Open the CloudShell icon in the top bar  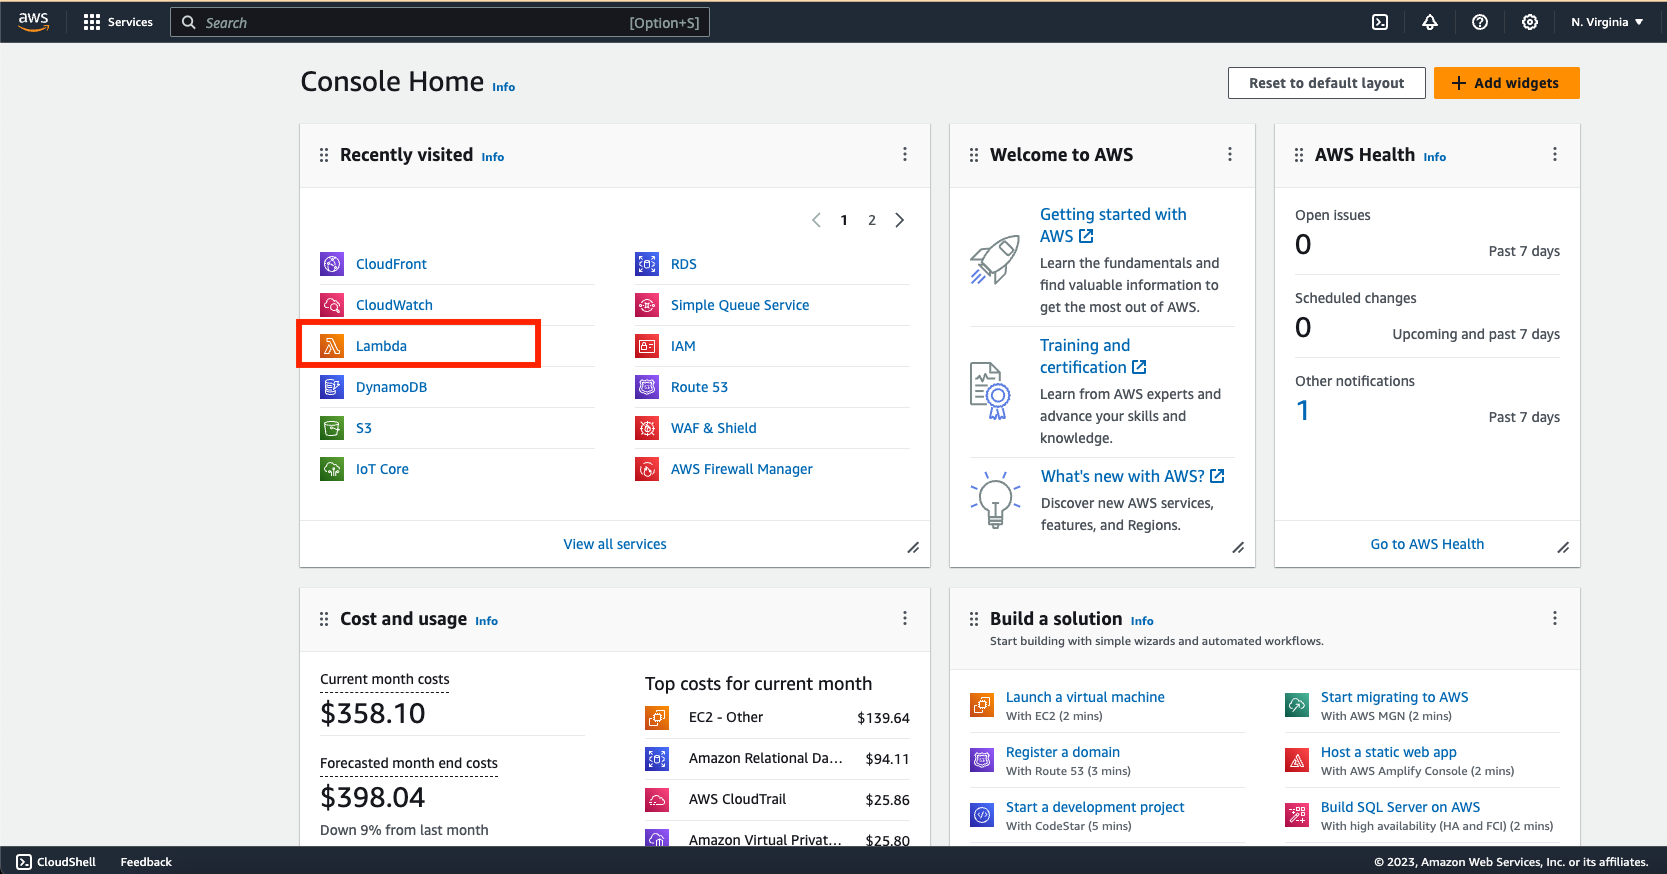(1380, 22)
